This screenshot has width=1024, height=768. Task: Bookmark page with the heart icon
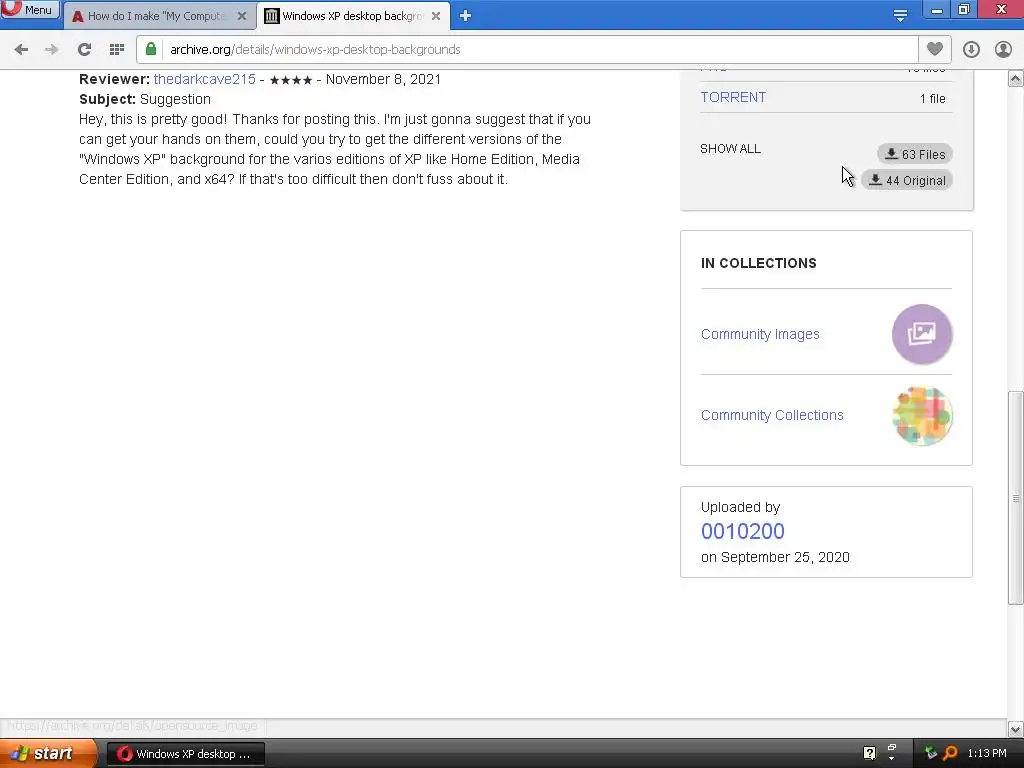click(935, 49)
